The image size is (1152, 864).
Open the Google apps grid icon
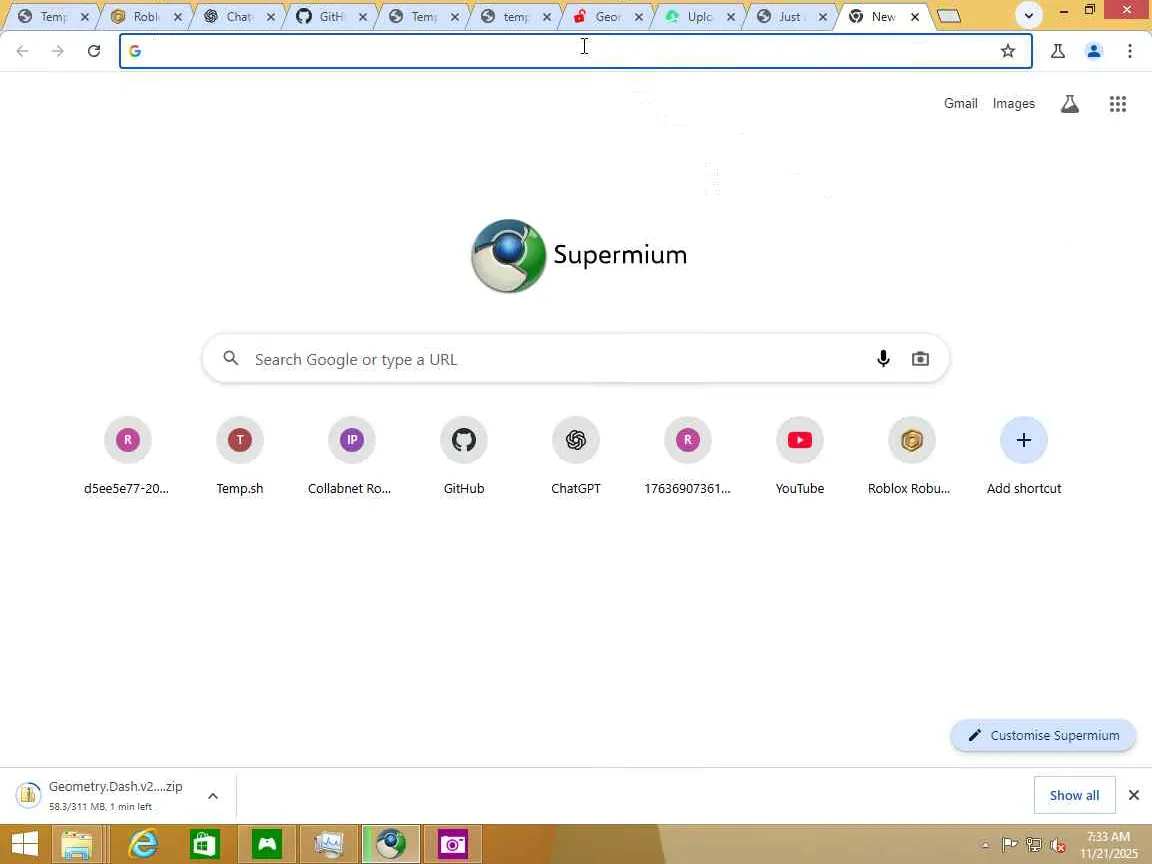click(1117, 104)
